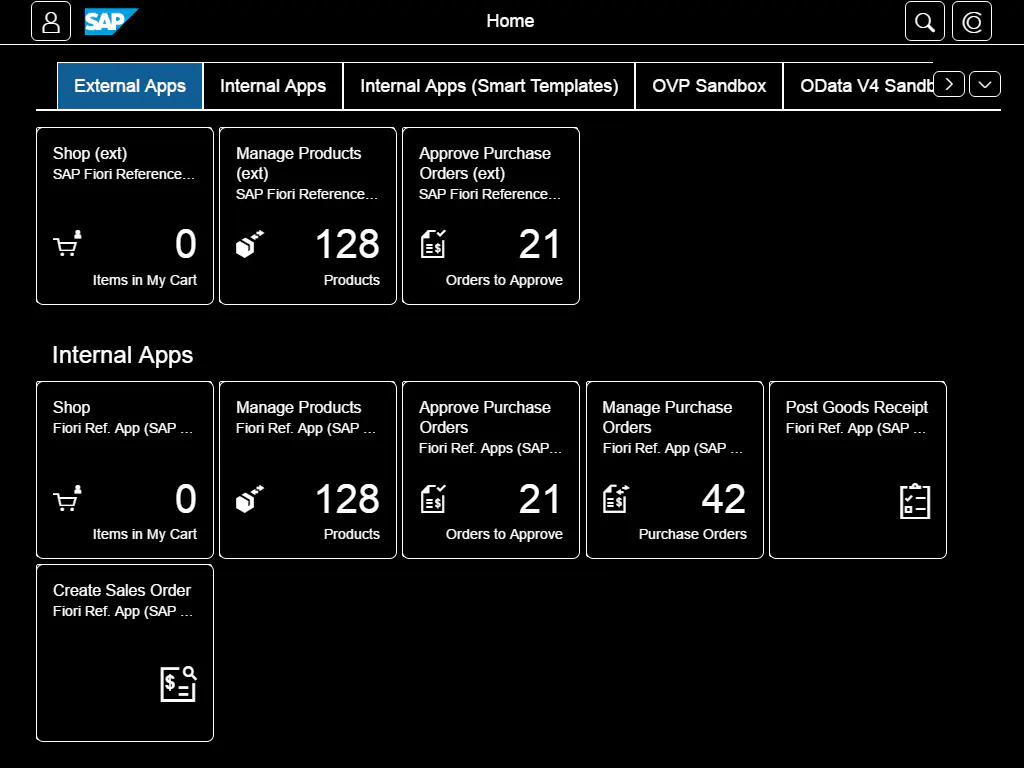1024x768 pixels.
Task: Click the 42 Purchase Orders count
Action: (723, 499)
